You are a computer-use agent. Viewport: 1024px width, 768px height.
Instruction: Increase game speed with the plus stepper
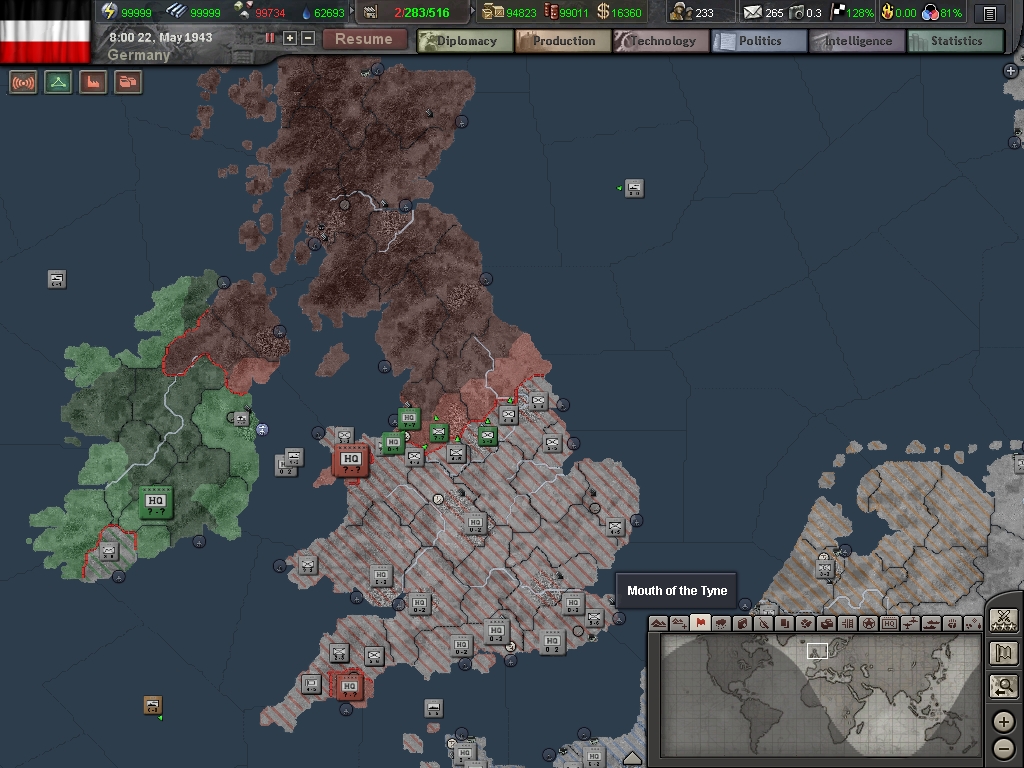pos(290,38)
